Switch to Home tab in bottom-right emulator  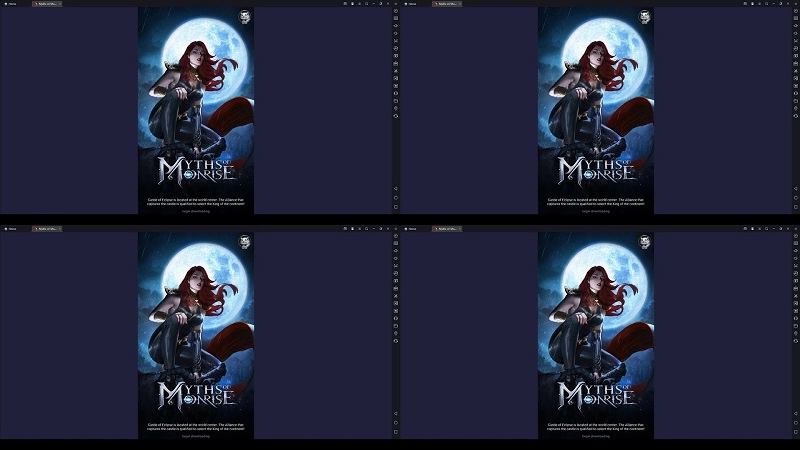coord(410,229)
